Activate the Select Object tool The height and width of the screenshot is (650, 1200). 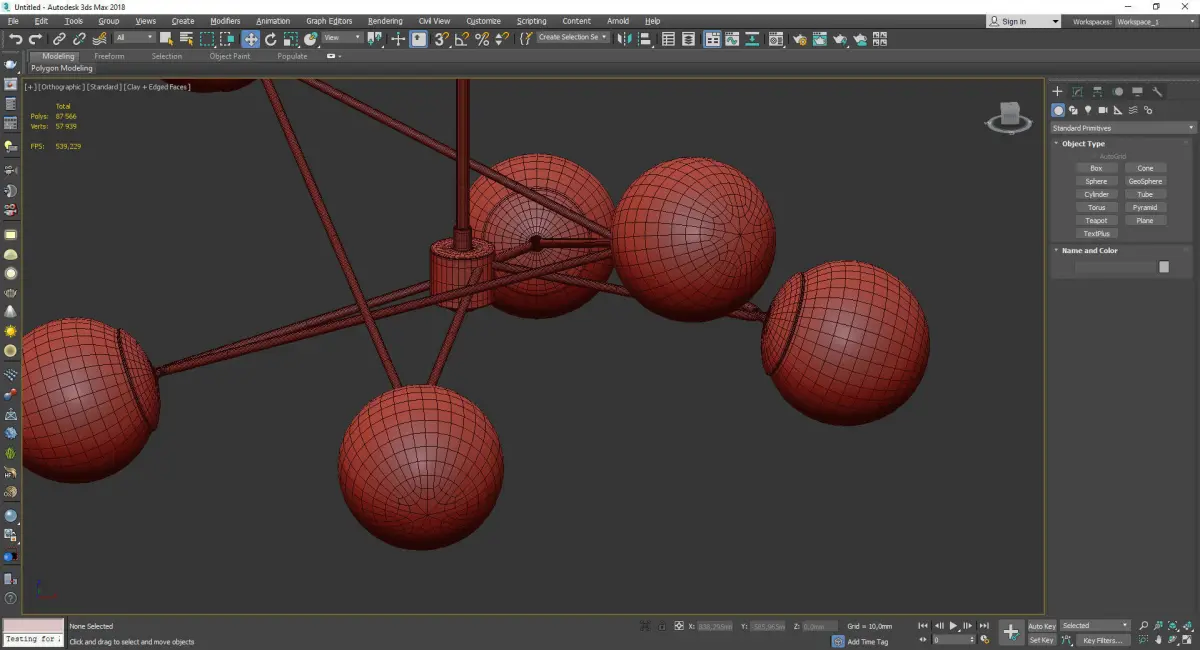[166, 39]
